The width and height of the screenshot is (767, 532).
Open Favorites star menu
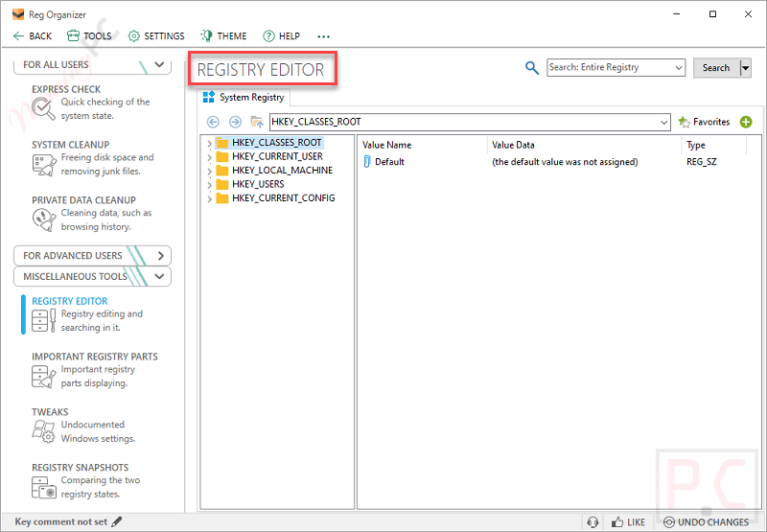(704, 122)
